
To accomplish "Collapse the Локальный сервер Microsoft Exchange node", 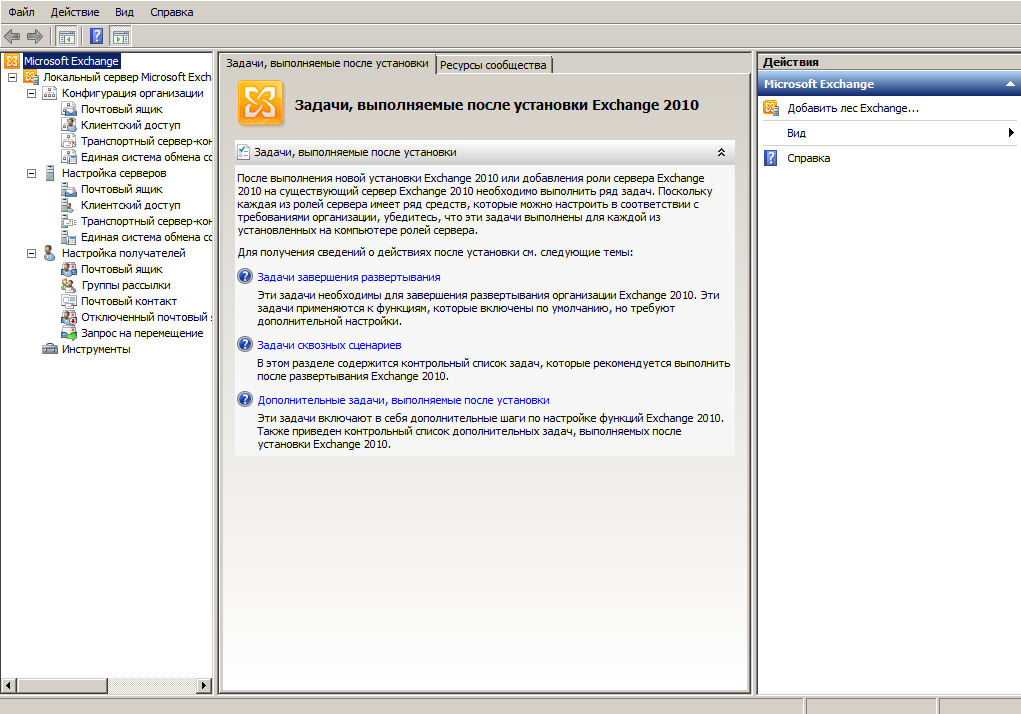I will tap(12, 77).
